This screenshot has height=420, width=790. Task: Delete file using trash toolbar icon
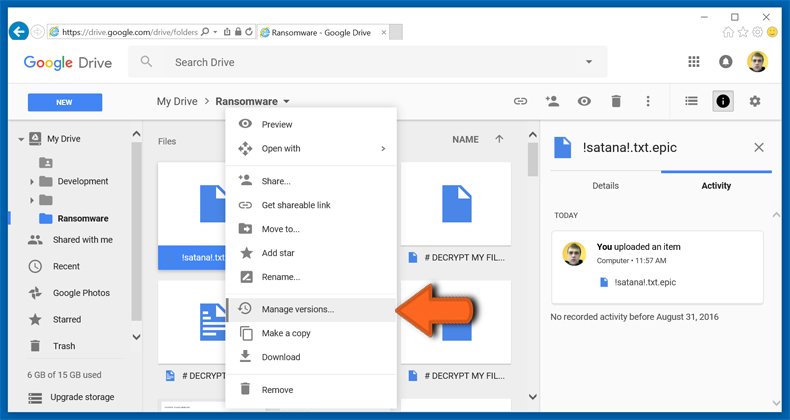[x=616, y=101]
